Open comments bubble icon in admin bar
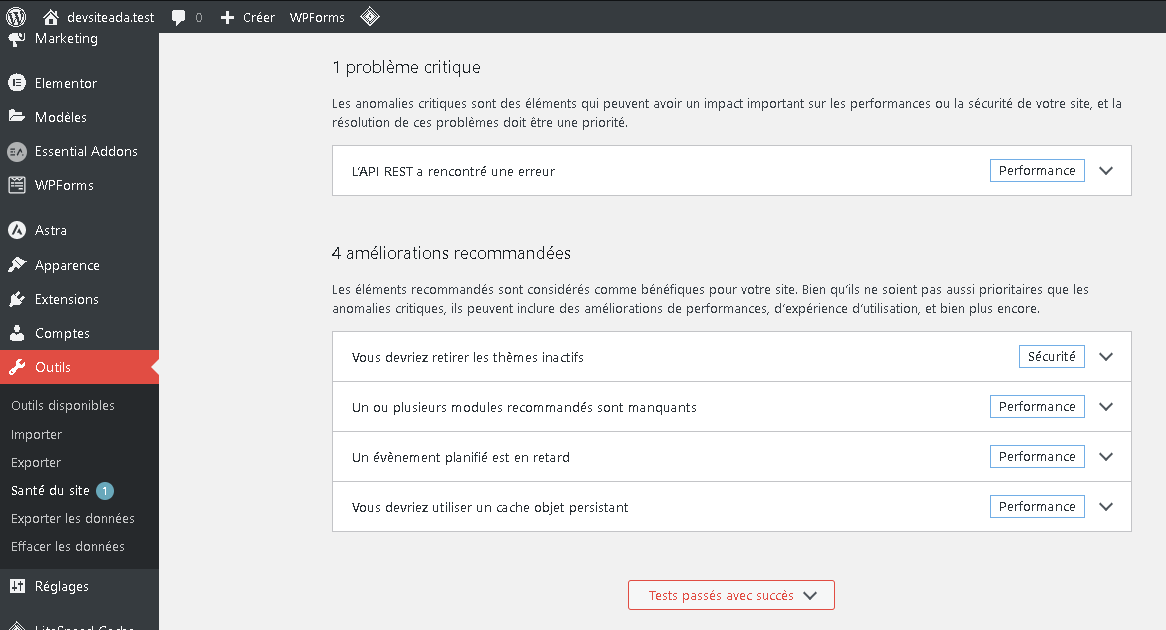 178,17
